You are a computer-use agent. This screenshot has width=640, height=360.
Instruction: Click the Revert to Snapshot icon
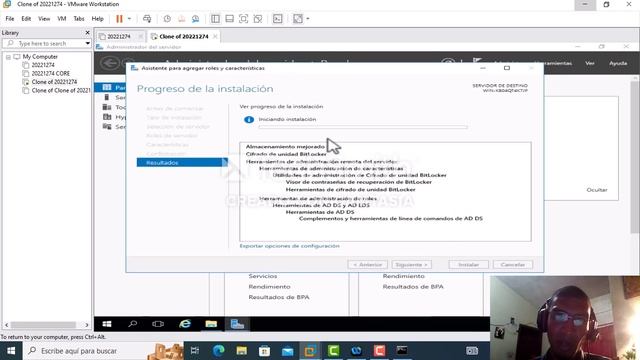181,19
